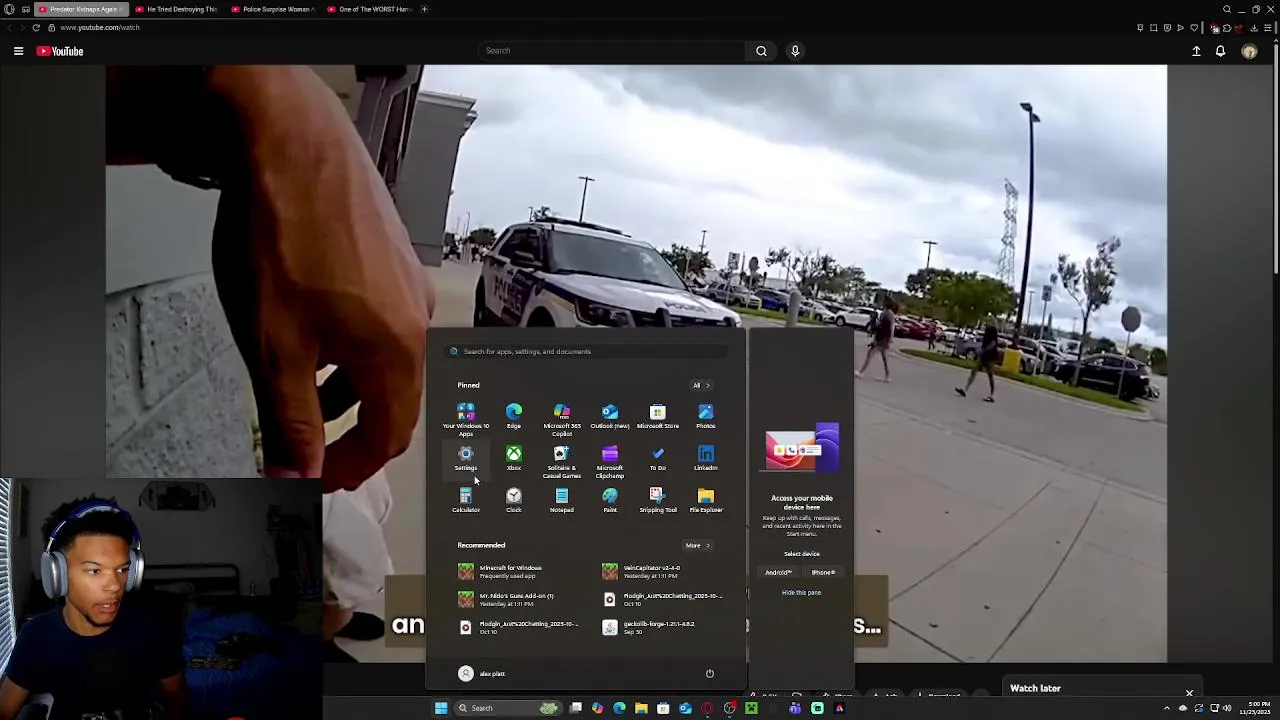
Task: Open YouTube notifications bell
Action: click(x=1220, y=51)
